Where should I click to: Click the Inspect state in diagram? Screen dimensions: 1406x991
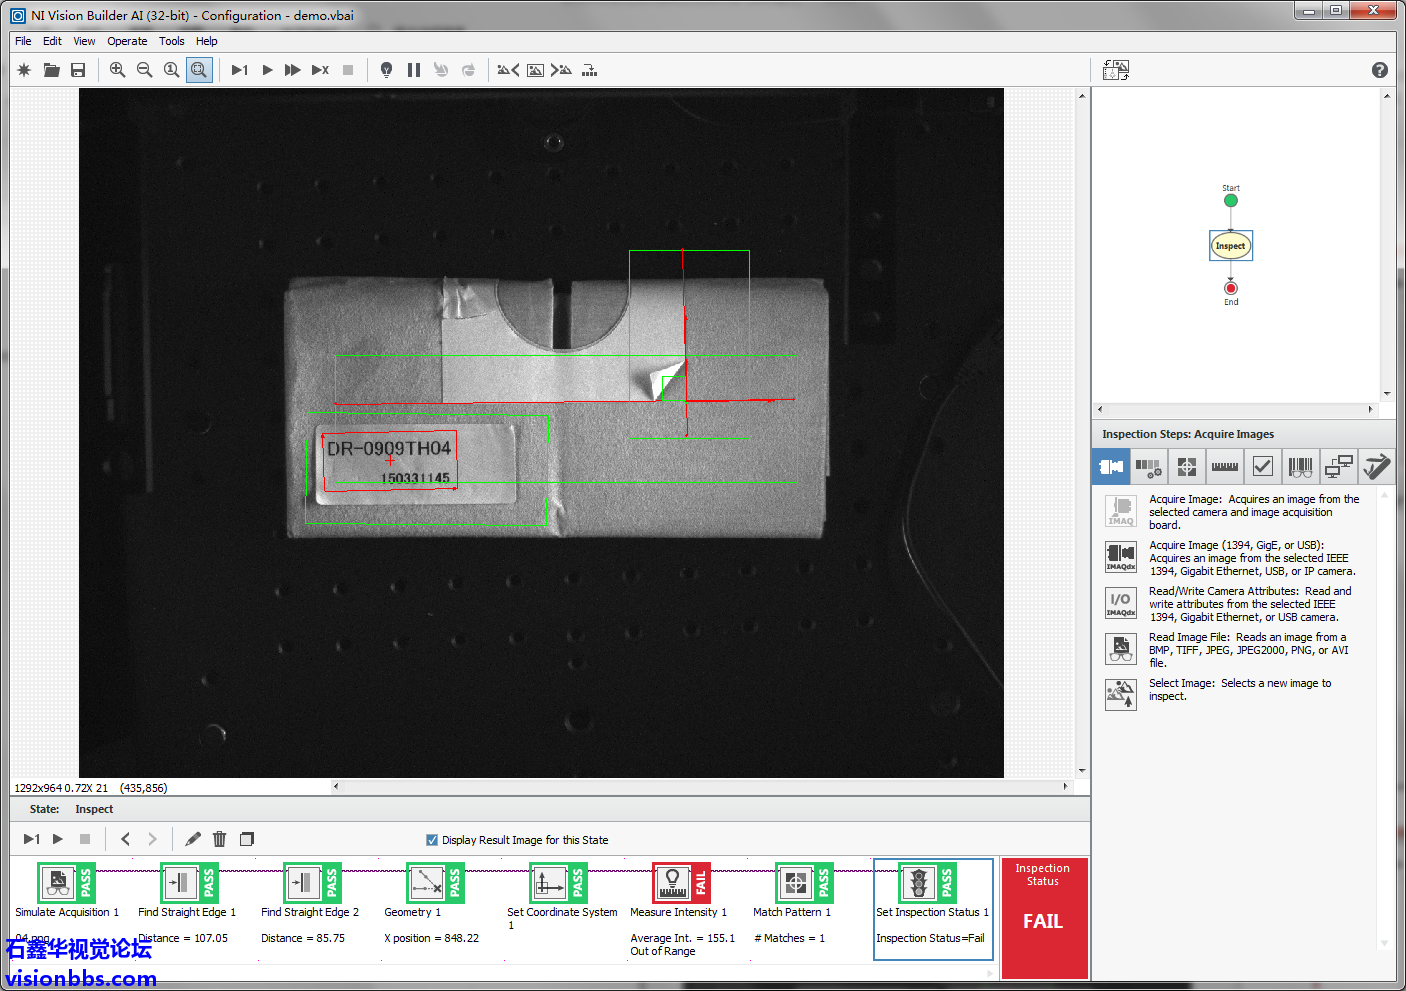pyautogui.click(x=1230, y=246)
